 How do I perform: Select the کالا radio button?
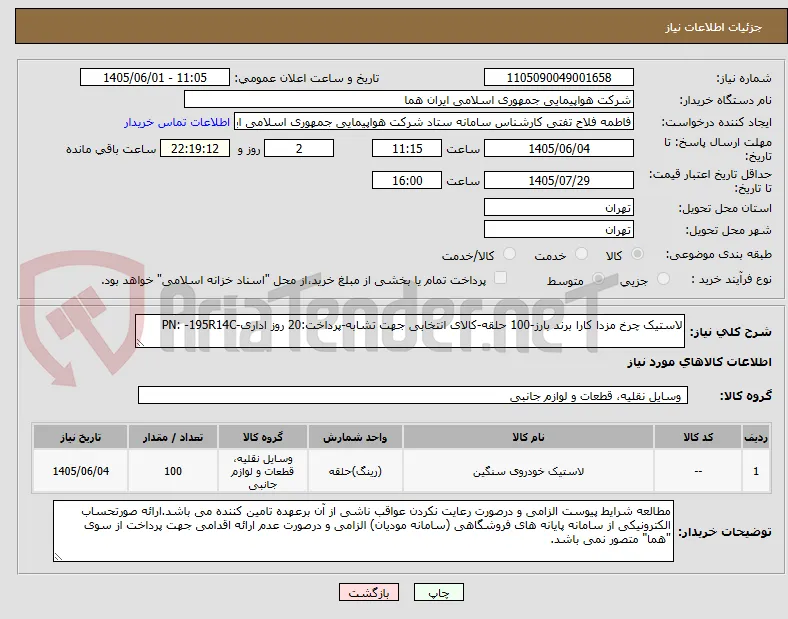[637, 254]
